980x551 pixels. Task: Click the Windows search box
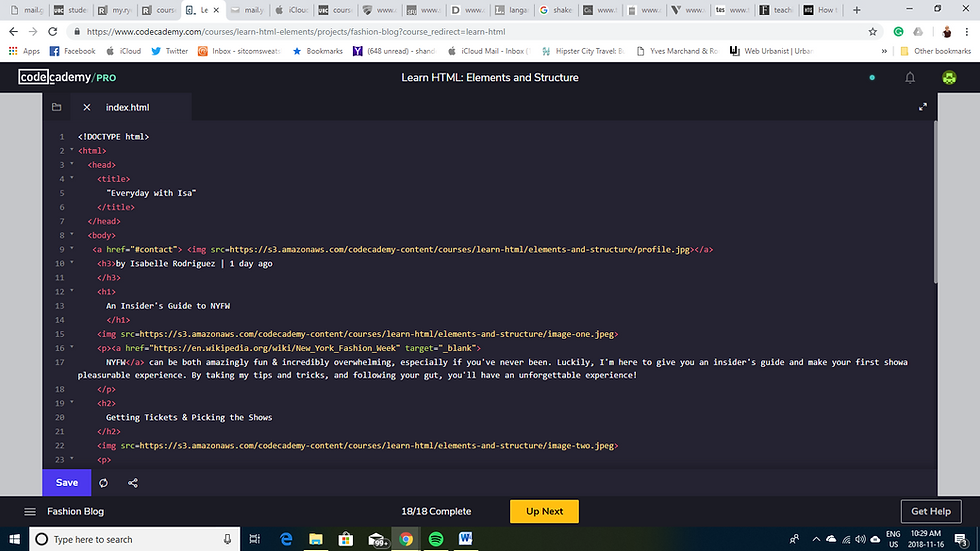[134, 539]
